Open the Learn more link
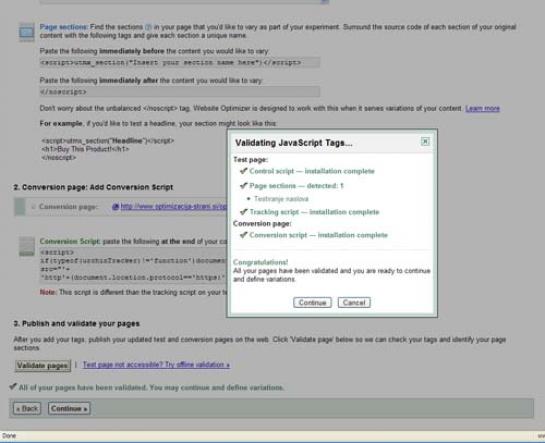Screen dimensions: 545x443 pos(482,109)
